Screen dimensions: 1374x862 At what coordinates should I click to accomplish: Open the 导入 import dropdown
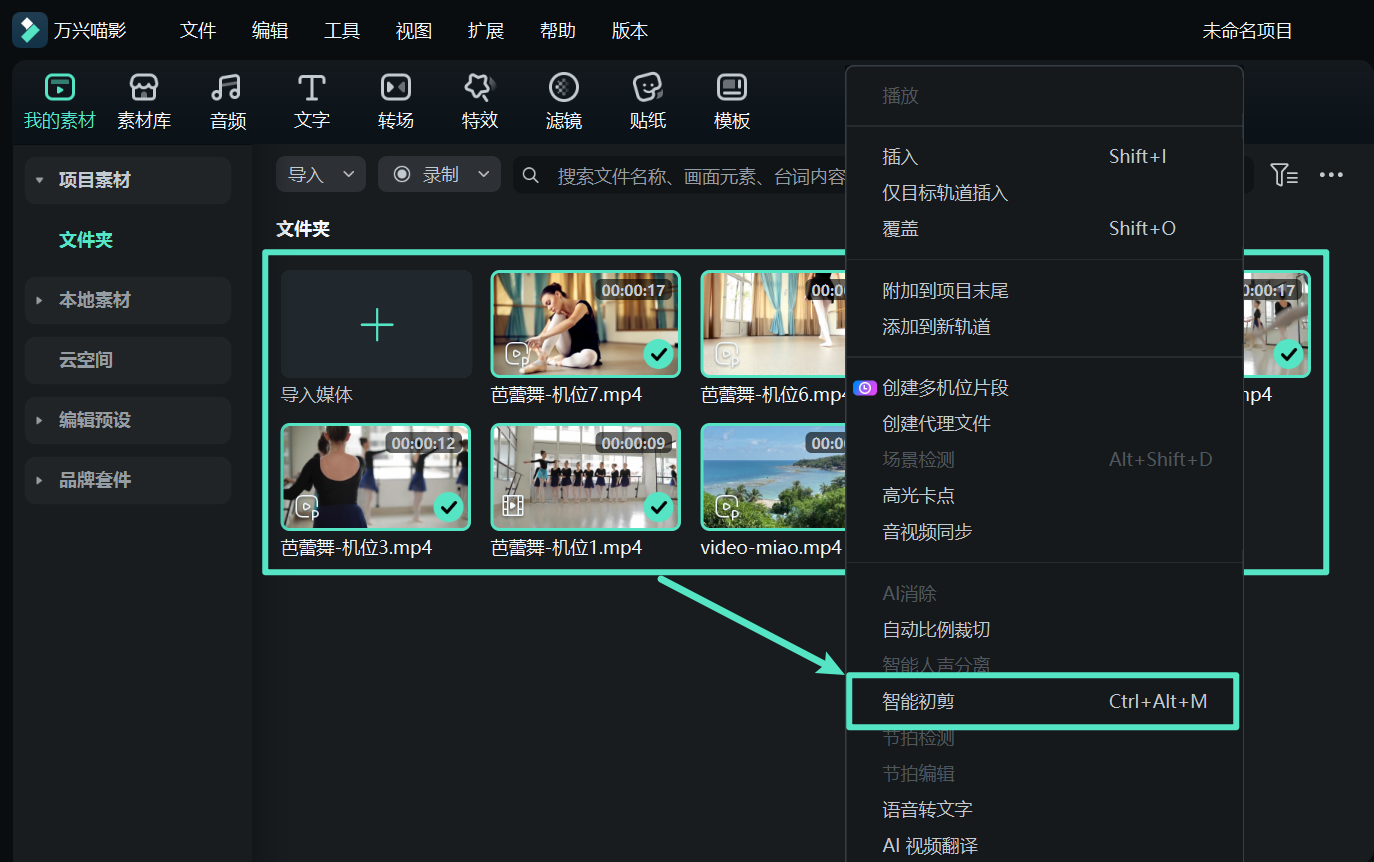[320, 175]
